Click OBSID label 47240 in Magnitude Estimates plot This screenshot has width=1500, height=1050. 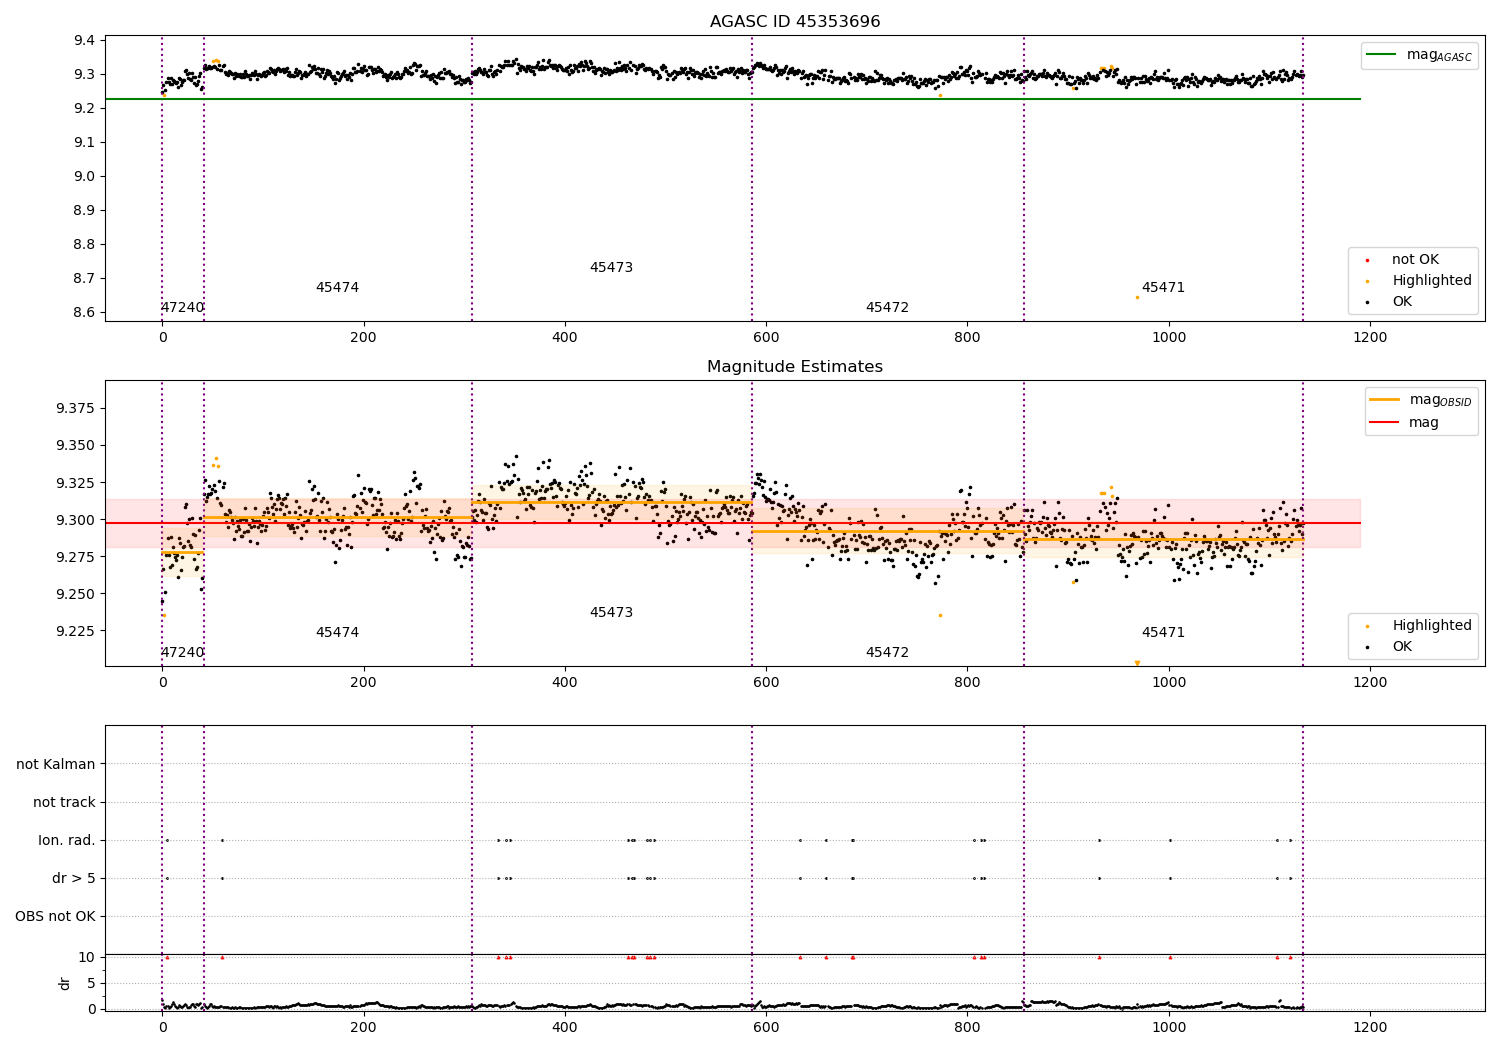(182, 653)
